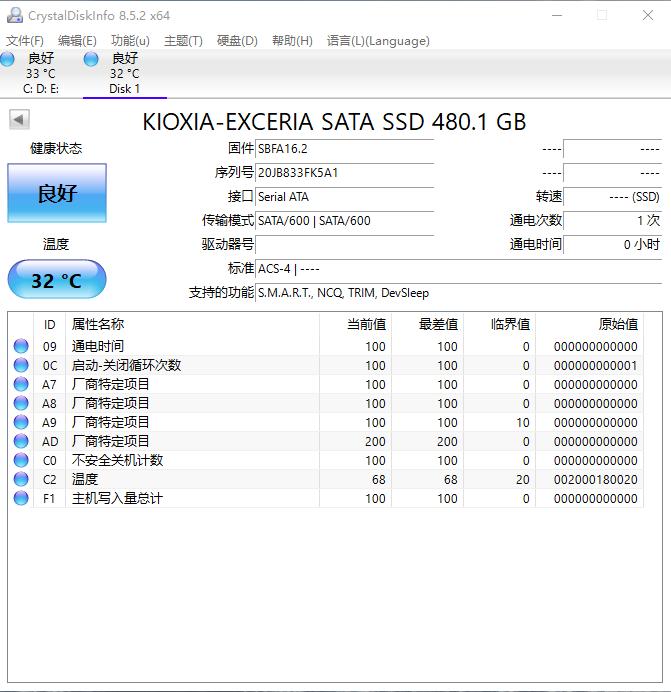Click status orb of attribute AD row
Image resolution: width=671 pixels, height=692 pixels.
click(21, 441)
